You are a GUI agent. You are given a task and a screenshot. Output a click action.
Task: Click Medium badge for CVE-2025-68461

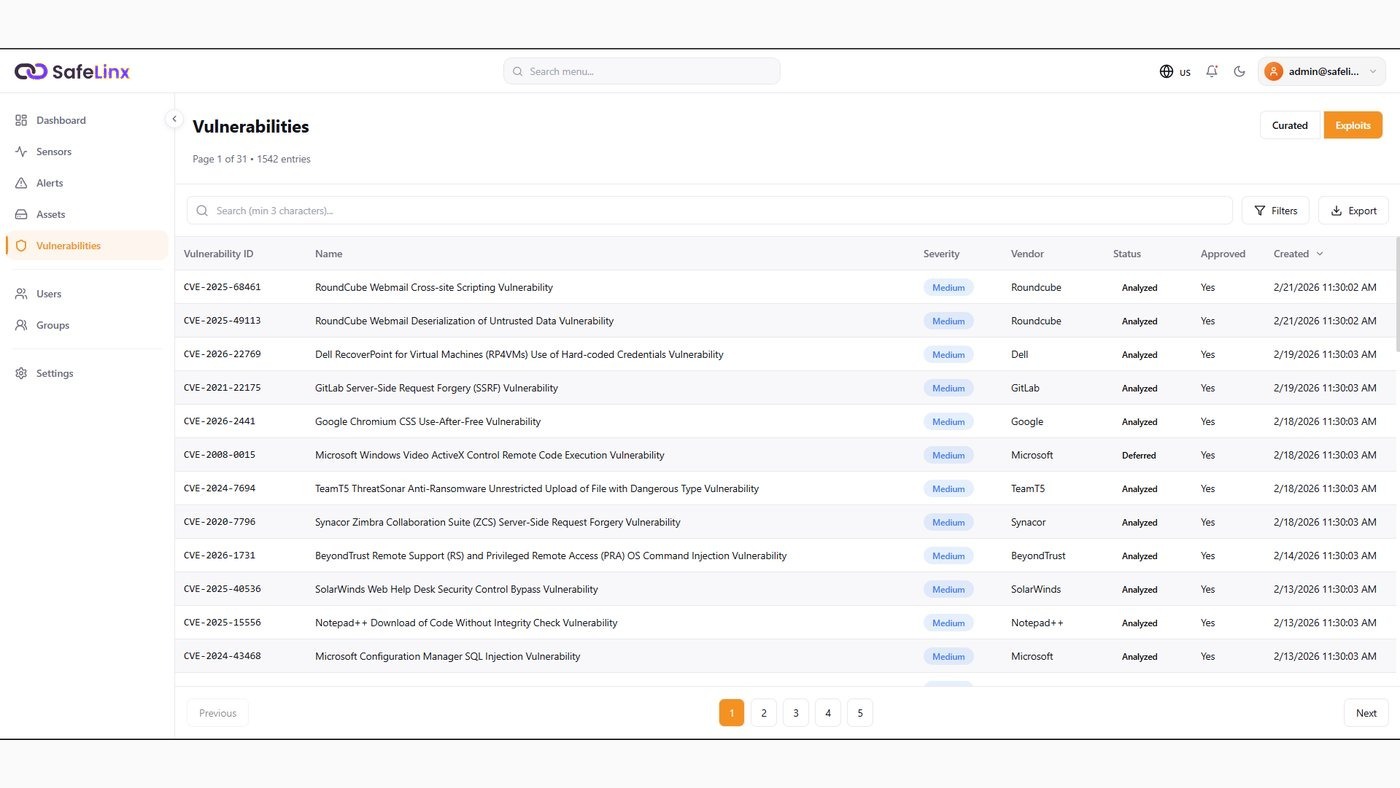click(x=948, y=287)
